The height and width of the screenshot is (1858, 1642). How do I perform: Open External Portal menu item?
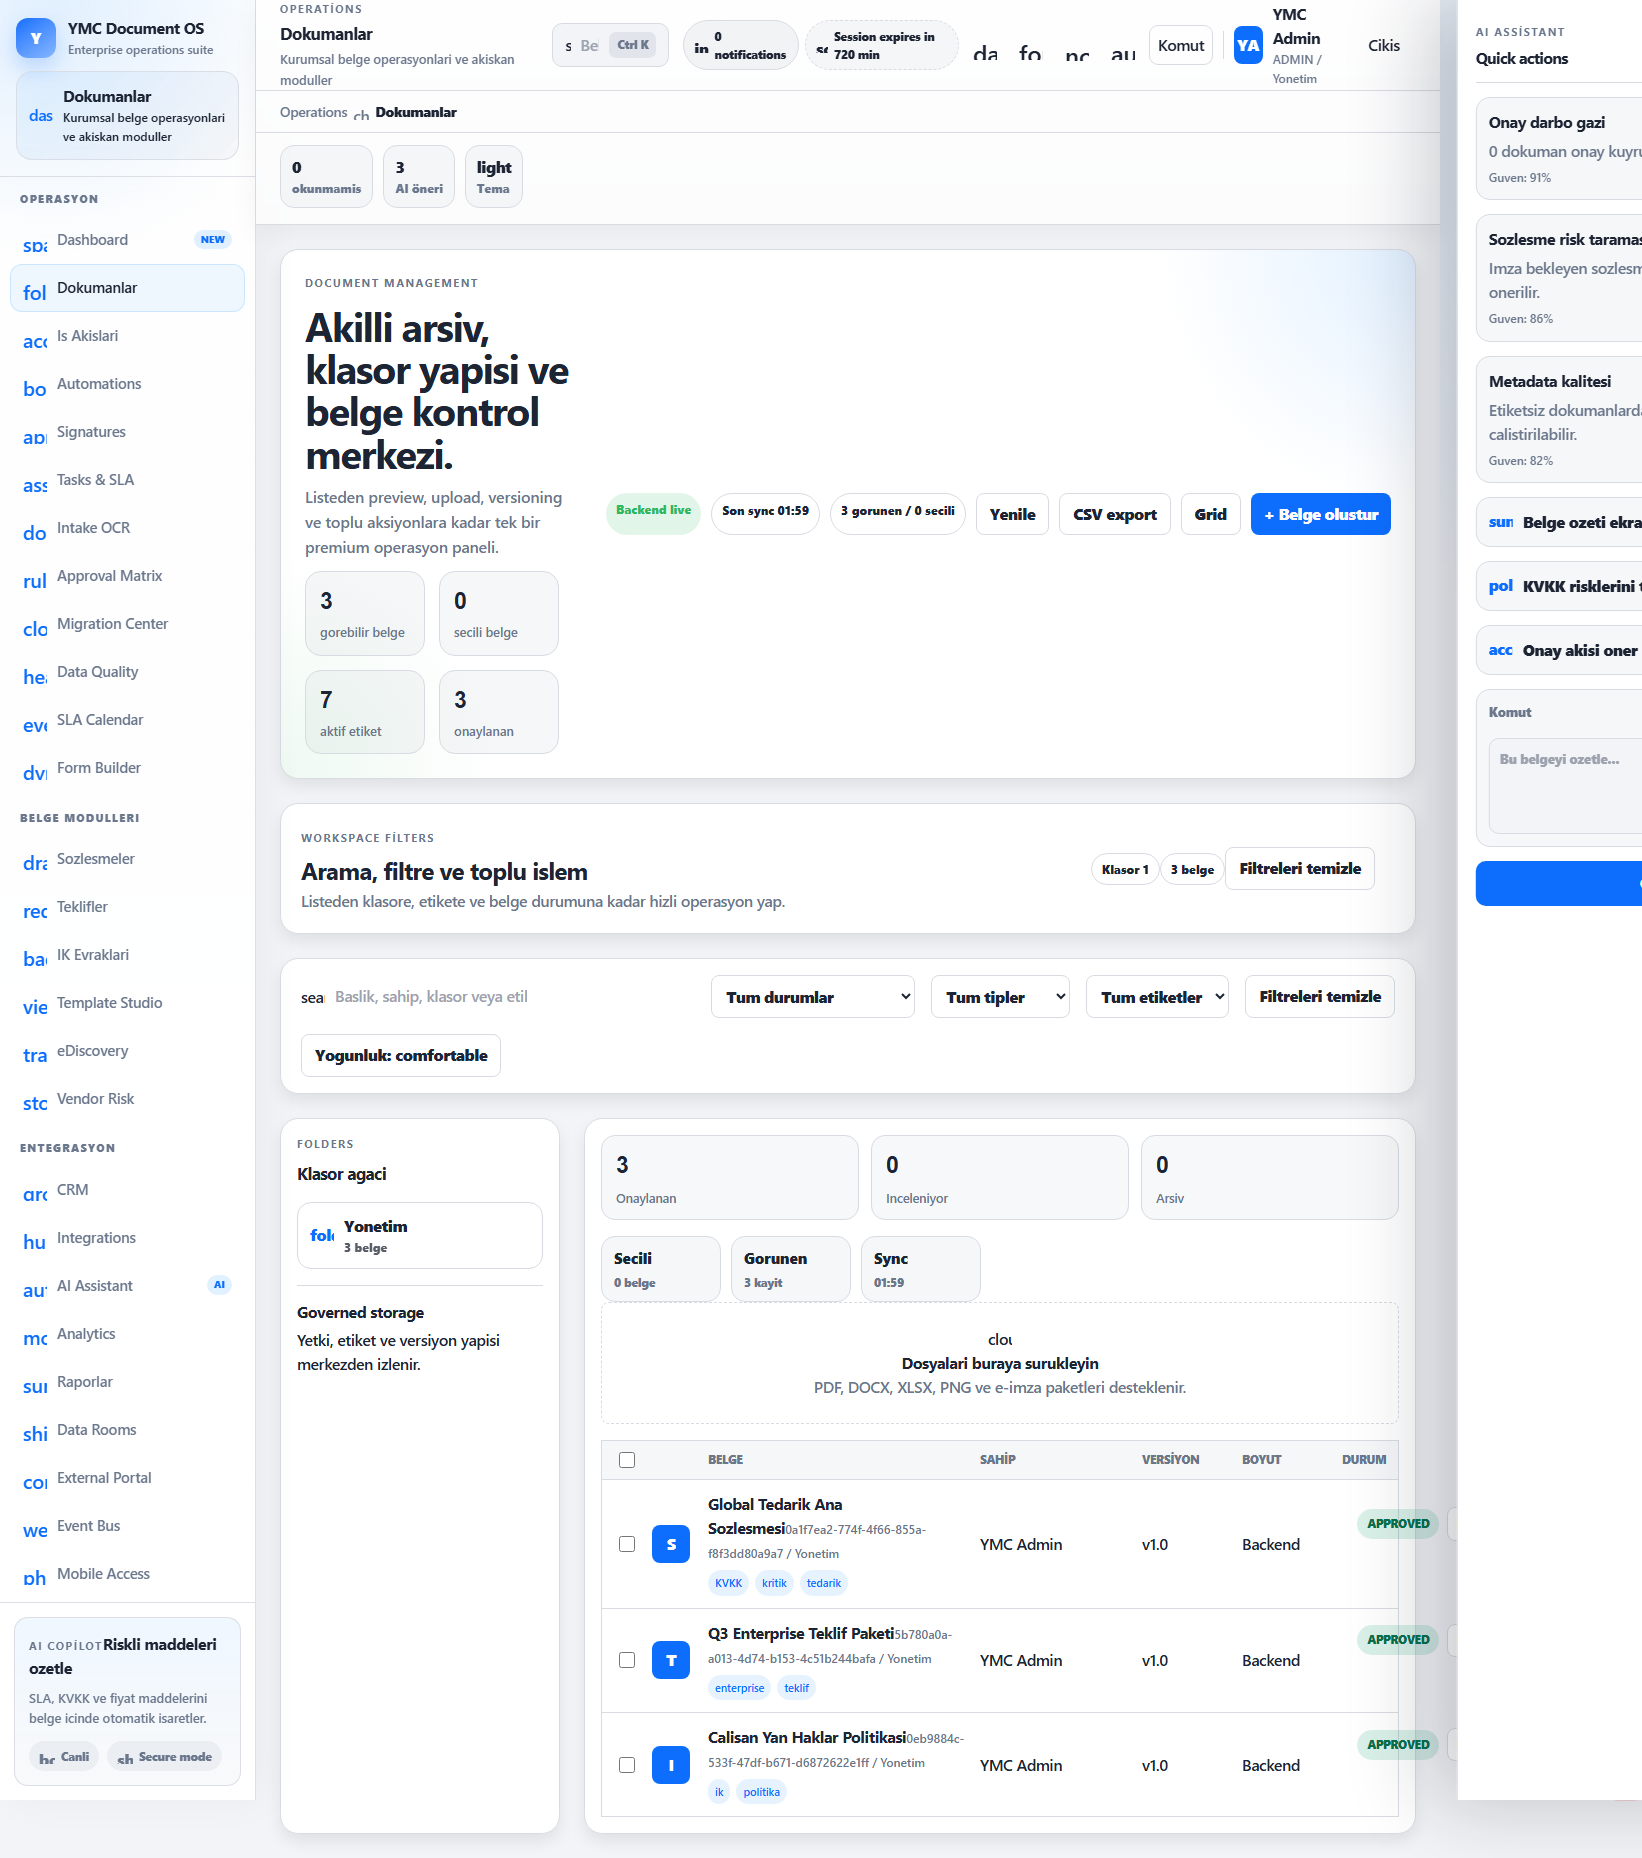(127, 1478)
